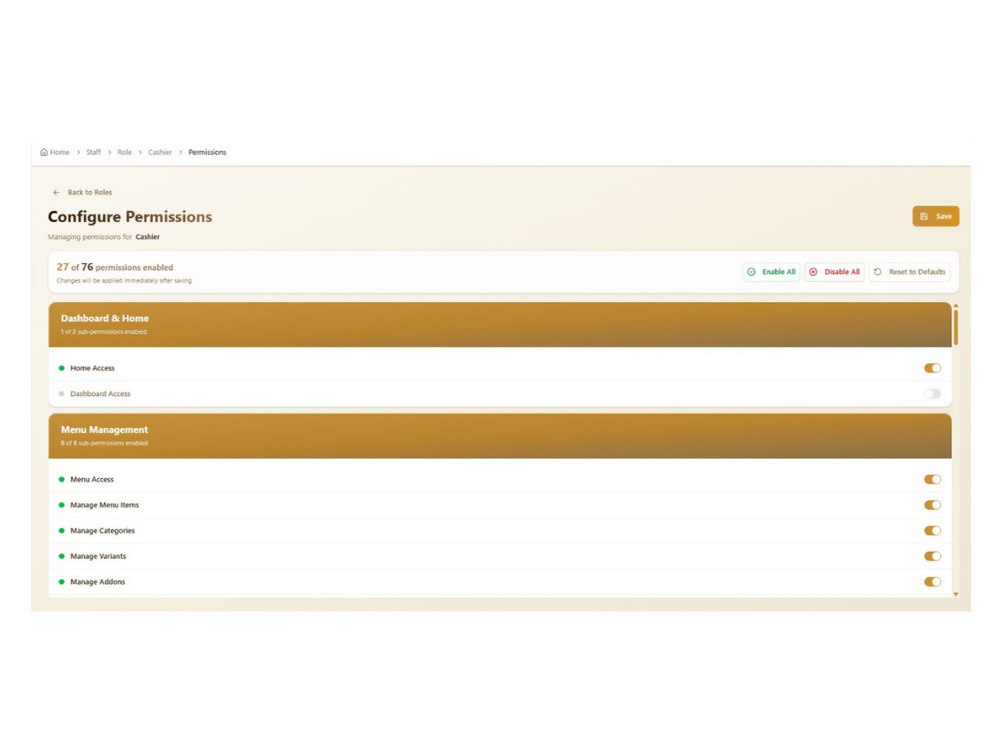1000x750 pixels.
Task: Toggle the Manage Categories switch
Action: 932,531
